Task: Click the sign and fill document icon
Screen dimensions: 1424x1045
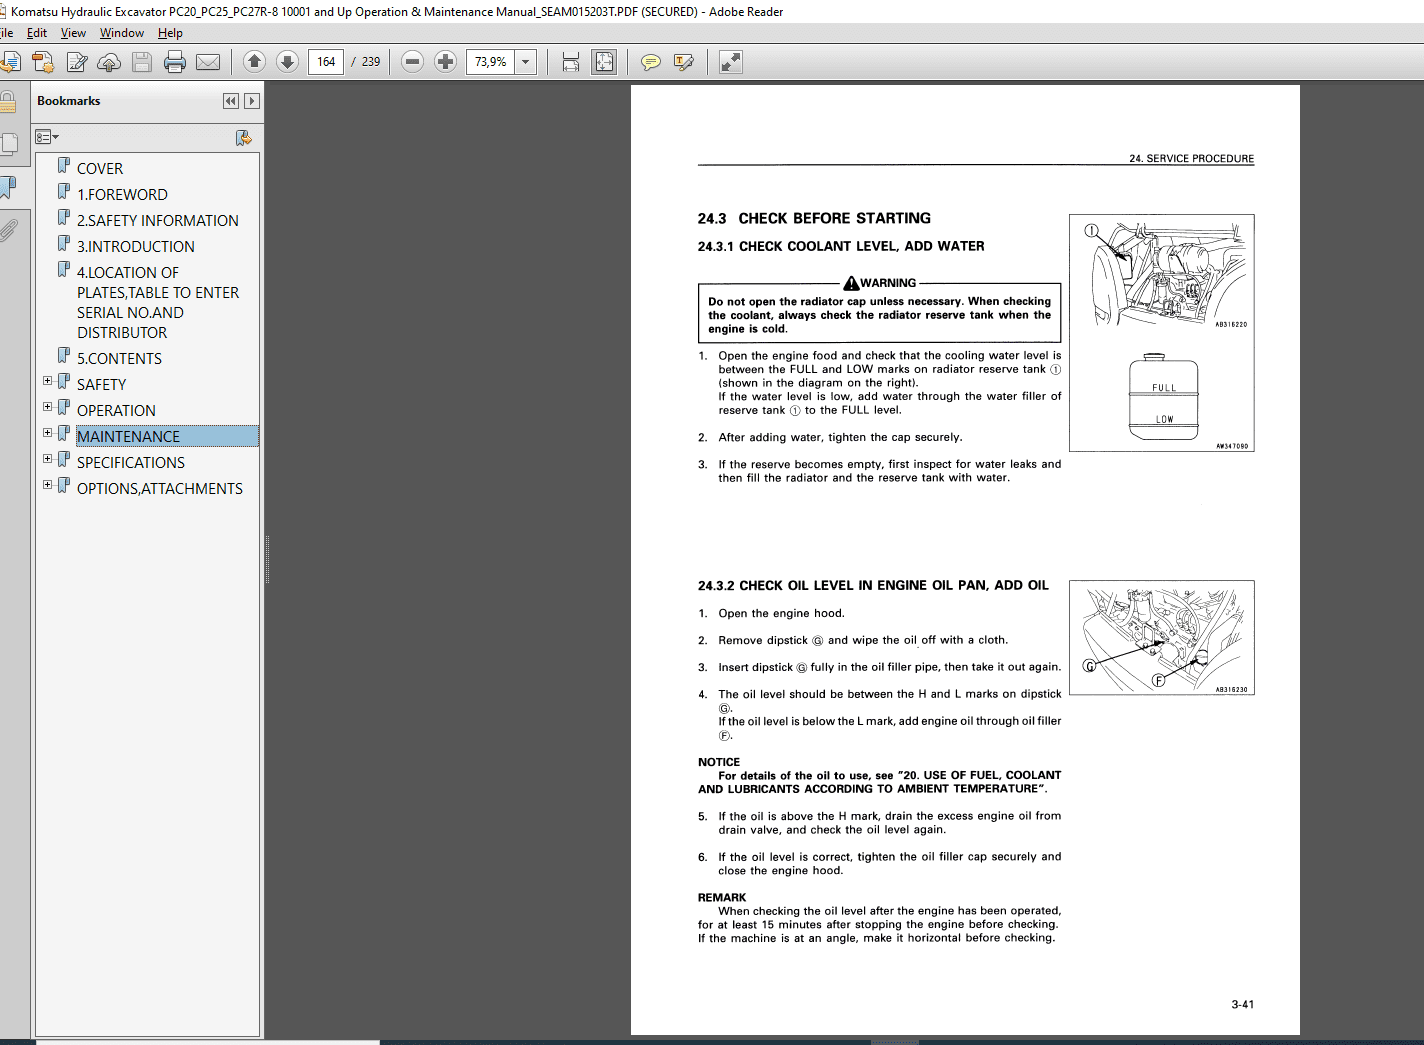Action: 76,62
